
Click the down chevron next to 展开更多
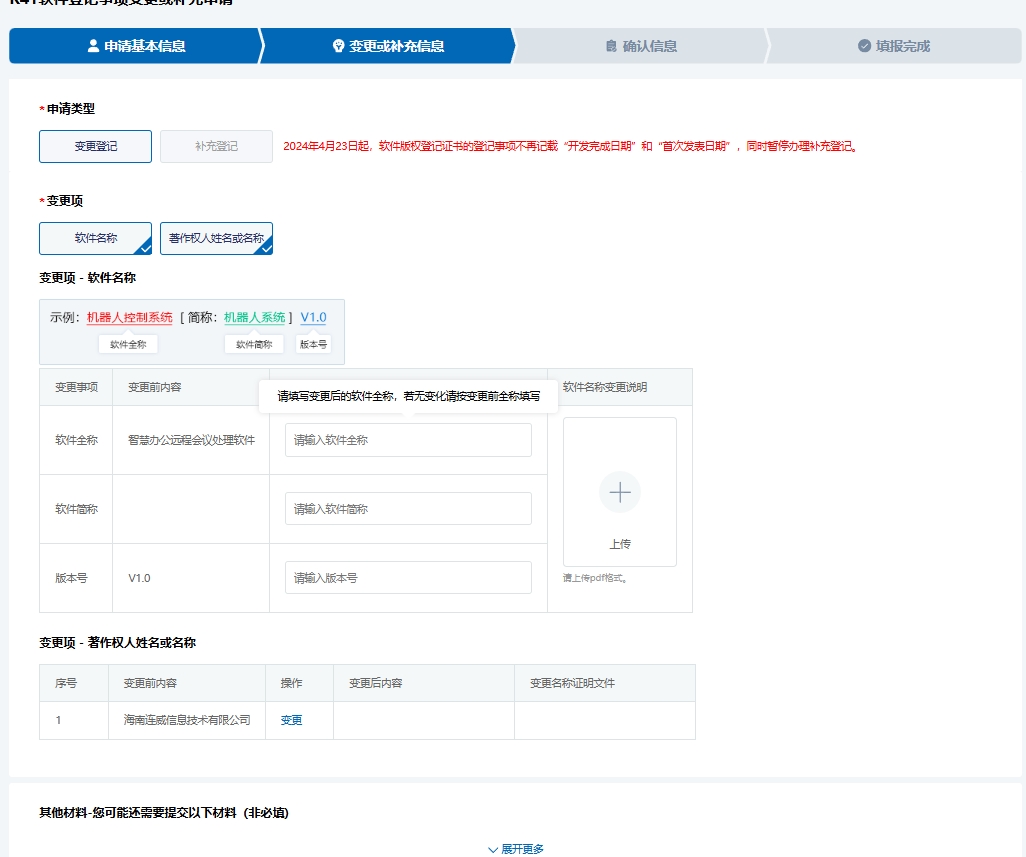coord(492,849)
